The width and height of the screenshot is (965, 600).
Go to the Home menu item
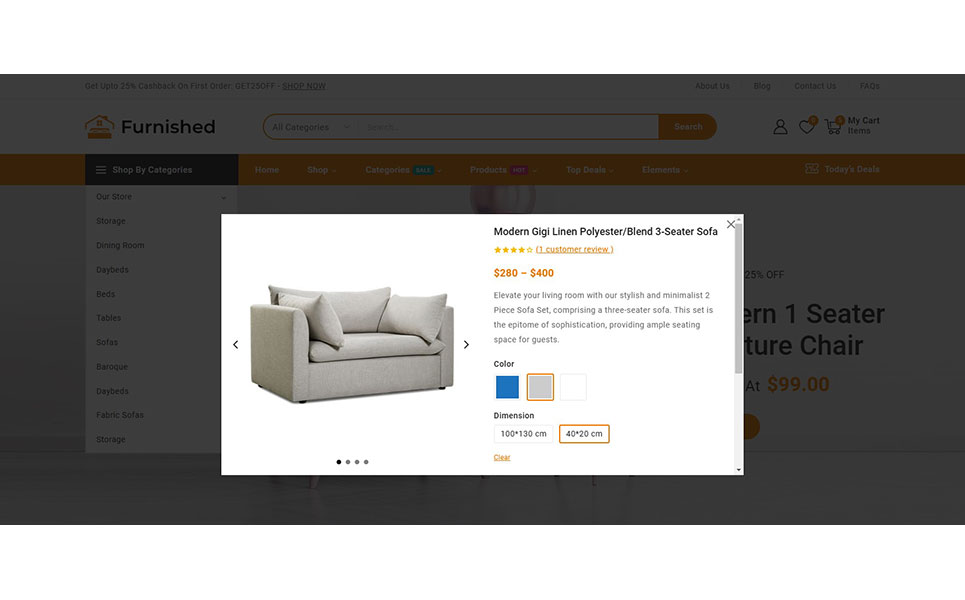267,170
